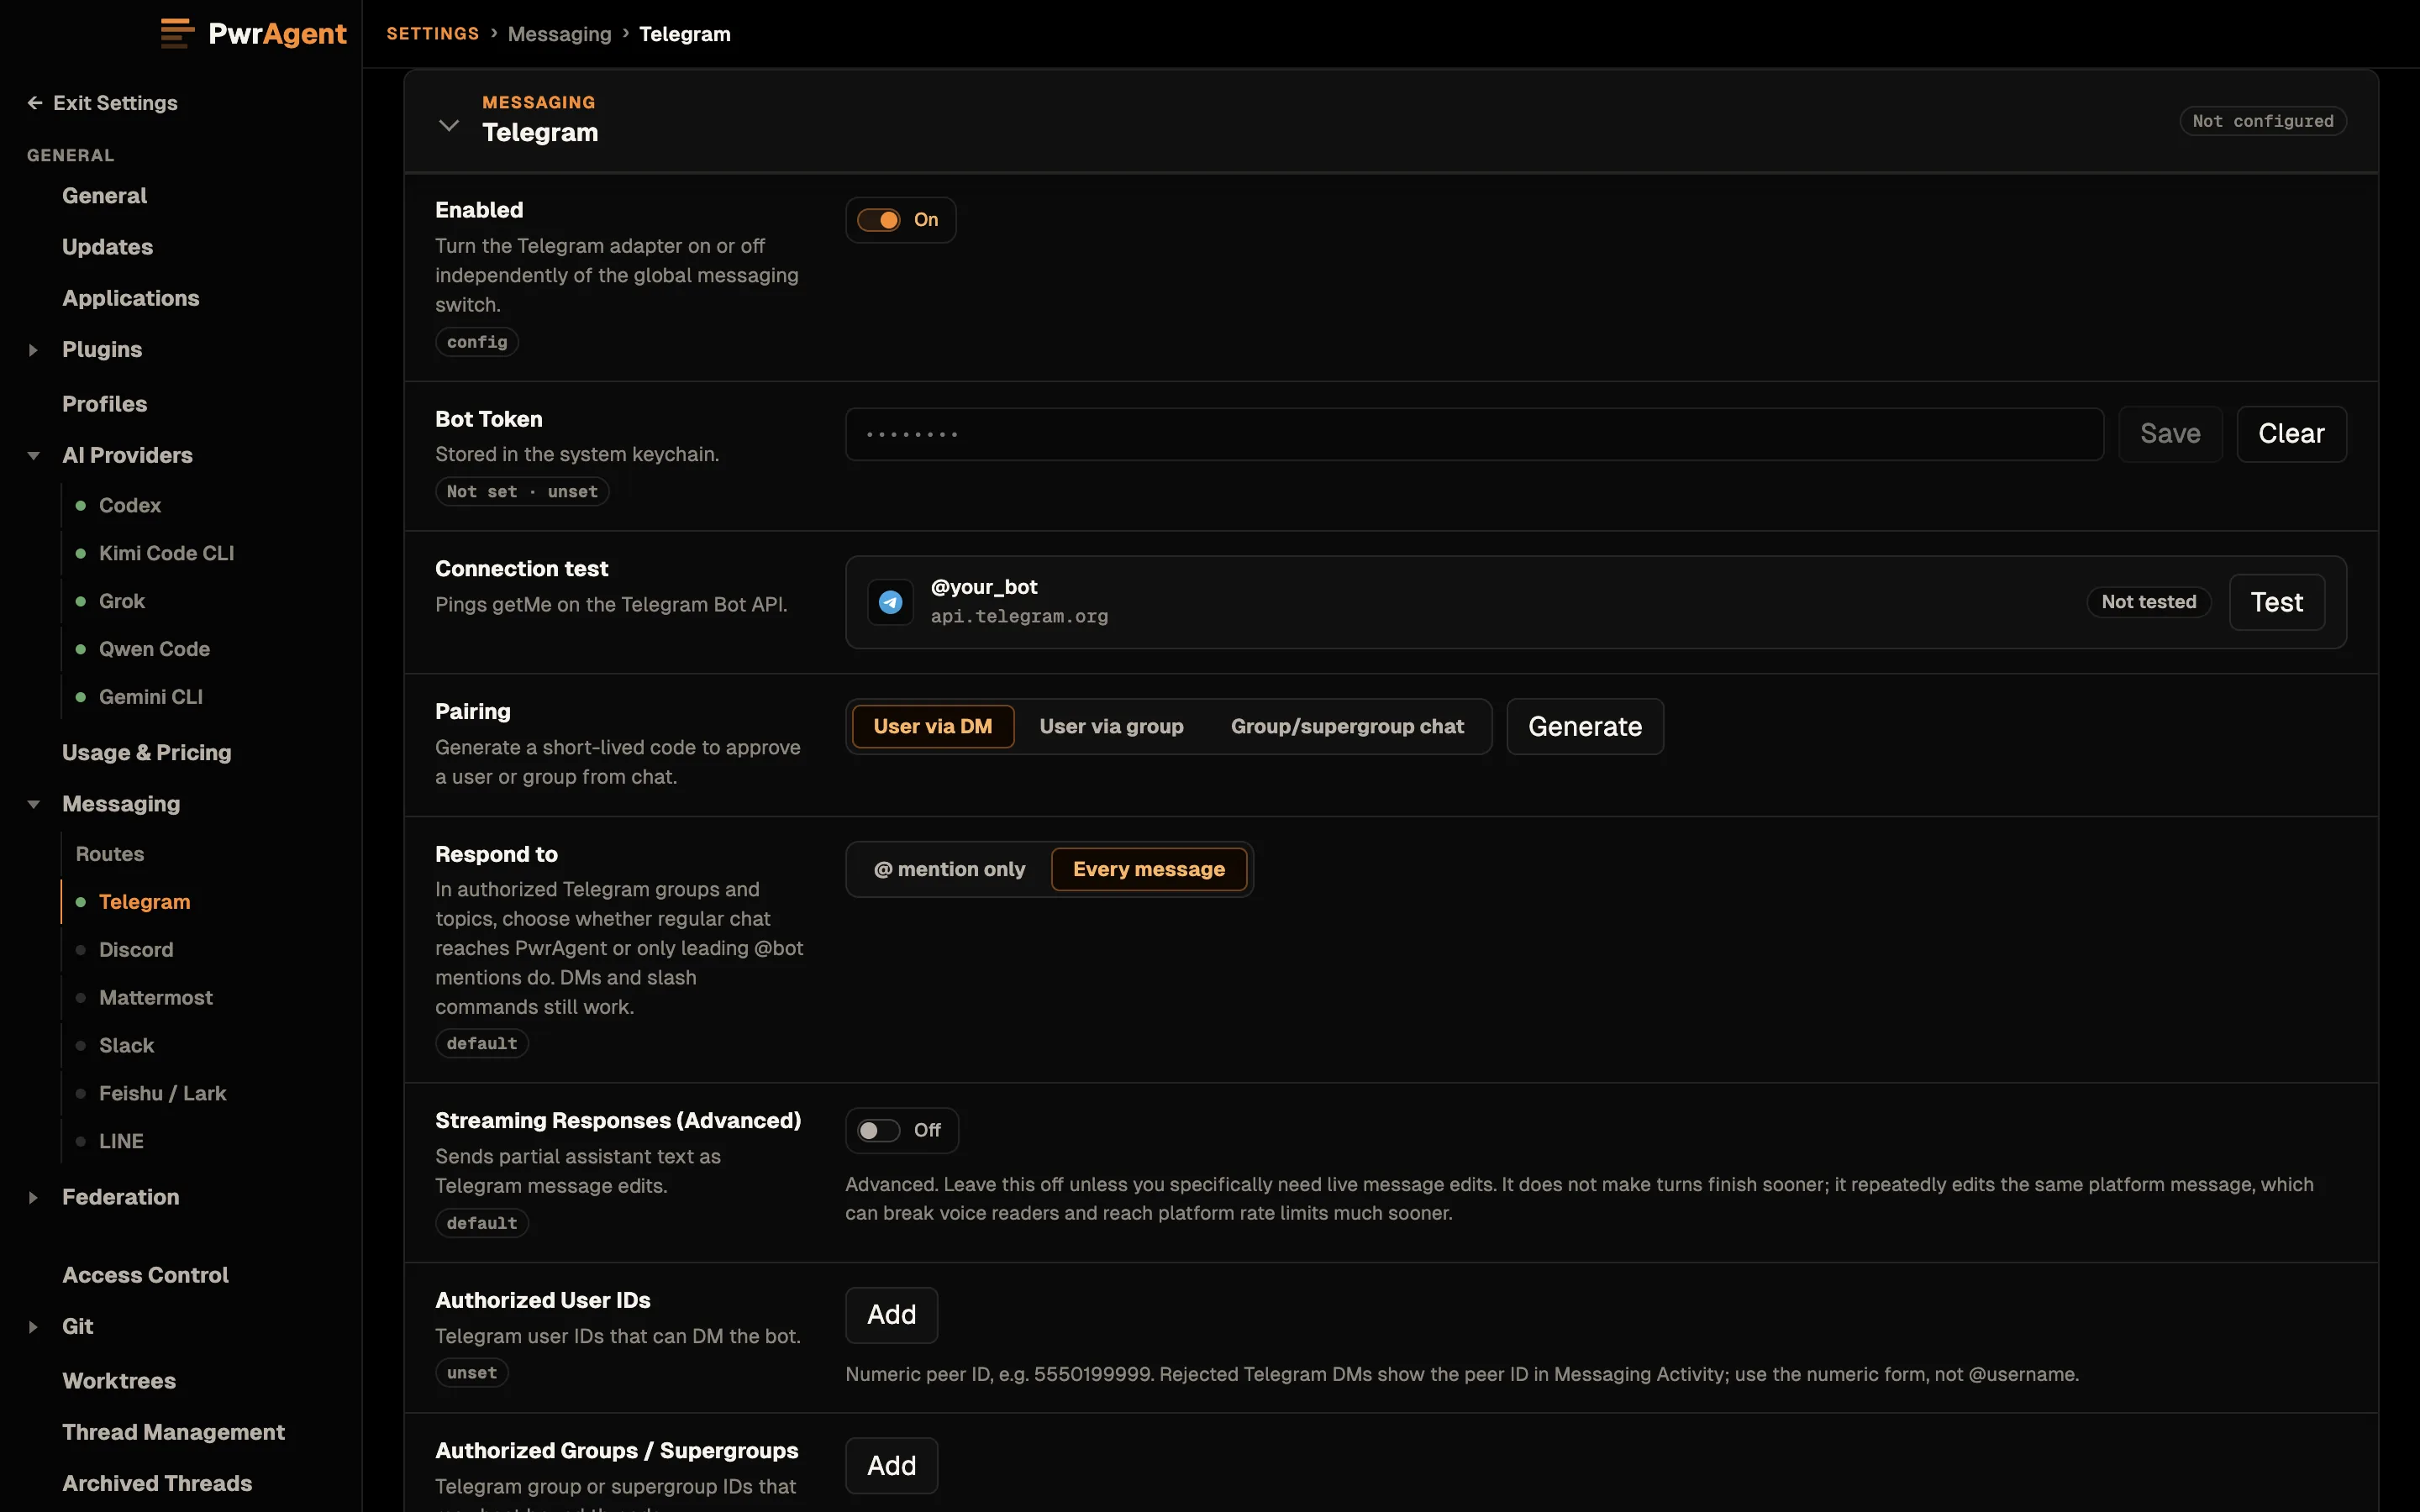Click Save for the Bot Token
The image size is (2420, 1512).
2170,434
